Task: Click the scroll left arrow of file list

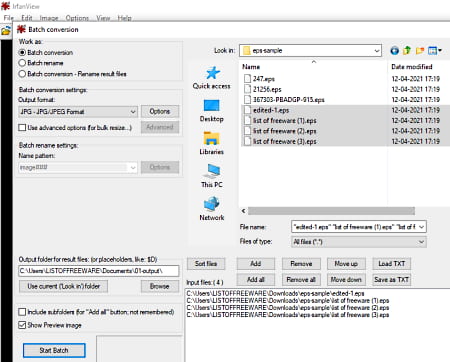Action: tap(244, 211)
